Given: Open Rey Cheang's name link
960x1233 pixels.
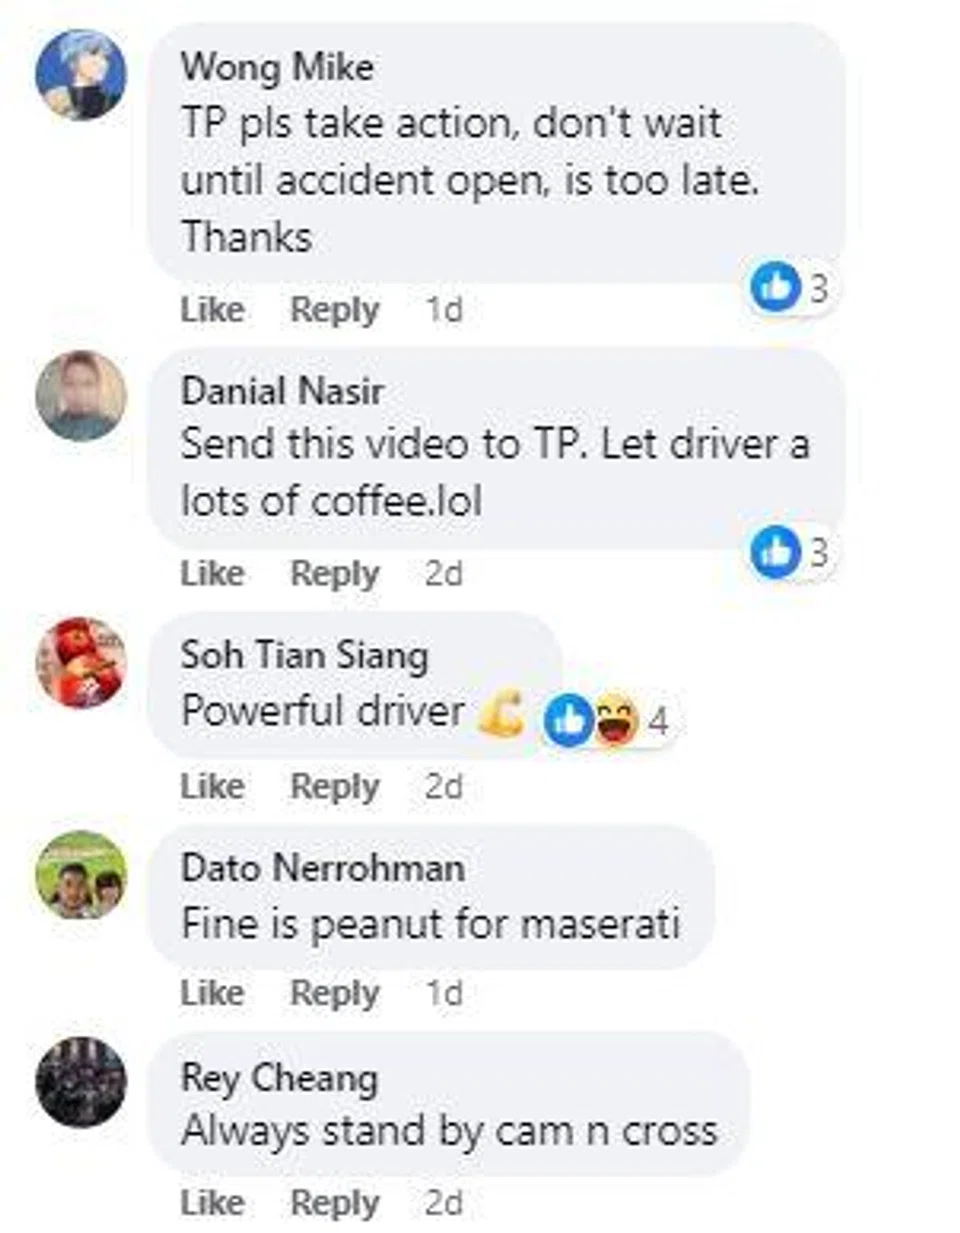Looking at the screenshot, I should click(x=280, y=1077).
